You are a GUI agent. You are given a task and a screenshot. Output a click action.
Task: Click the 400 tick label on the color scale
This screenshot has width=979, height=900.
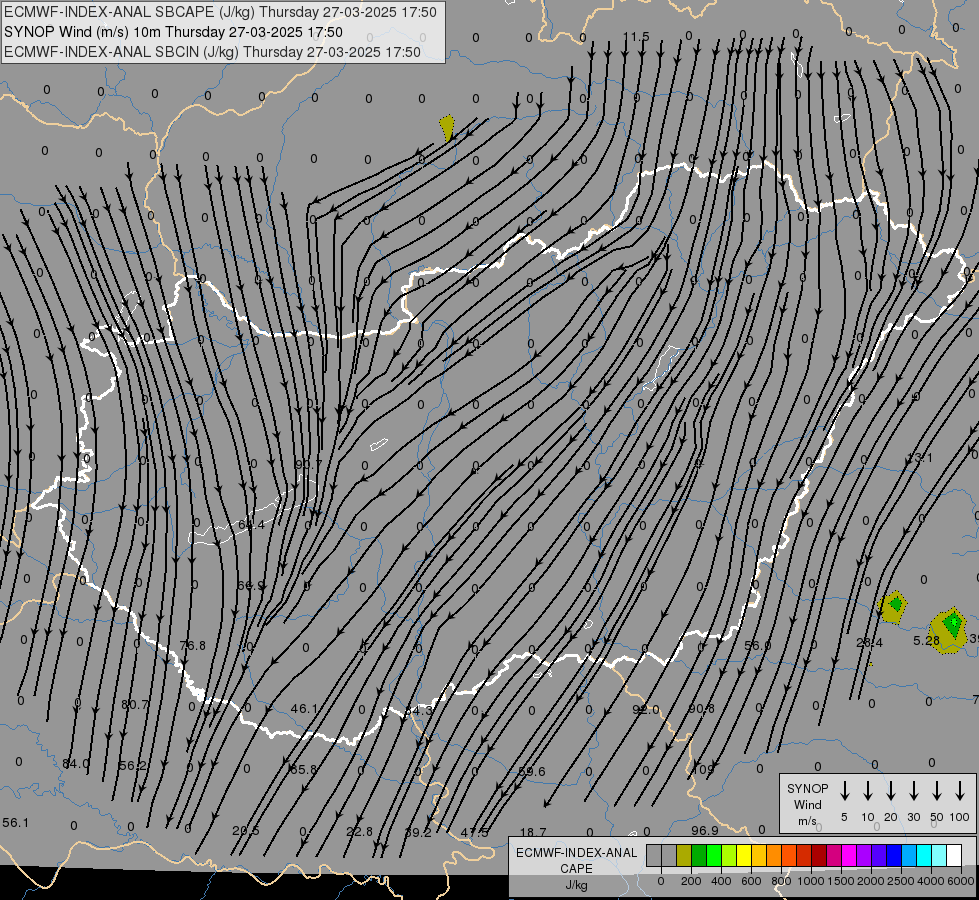pos(721,881)
